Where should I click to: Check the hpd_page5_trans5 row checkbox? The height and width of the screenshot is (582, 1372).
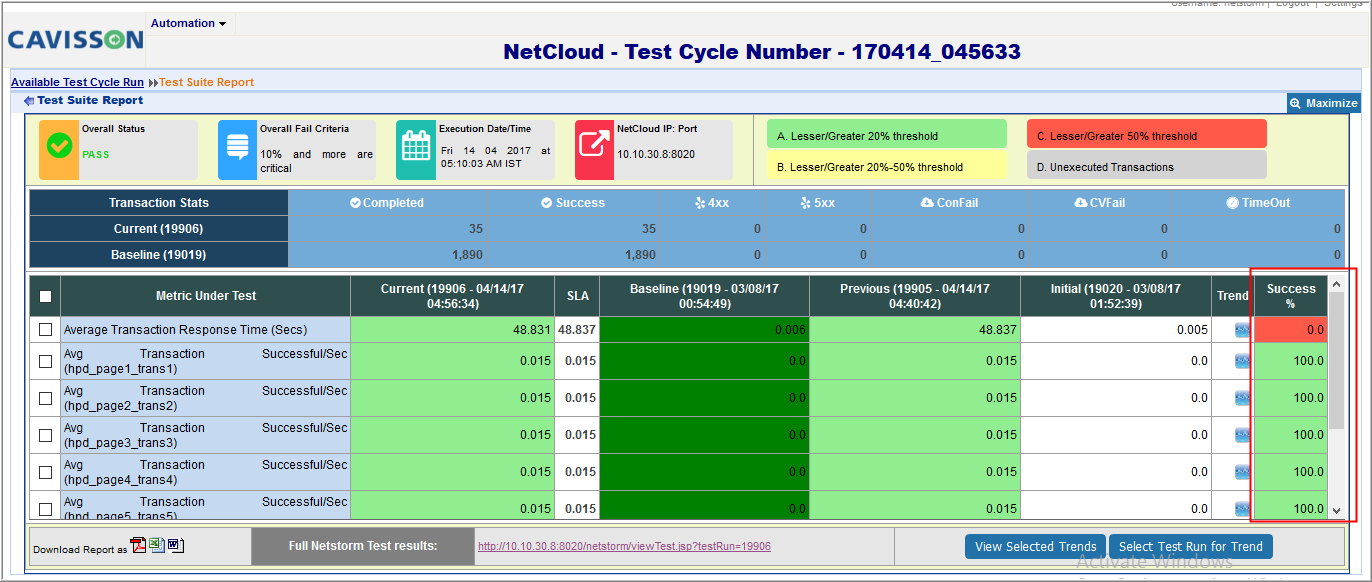point(45,508)
